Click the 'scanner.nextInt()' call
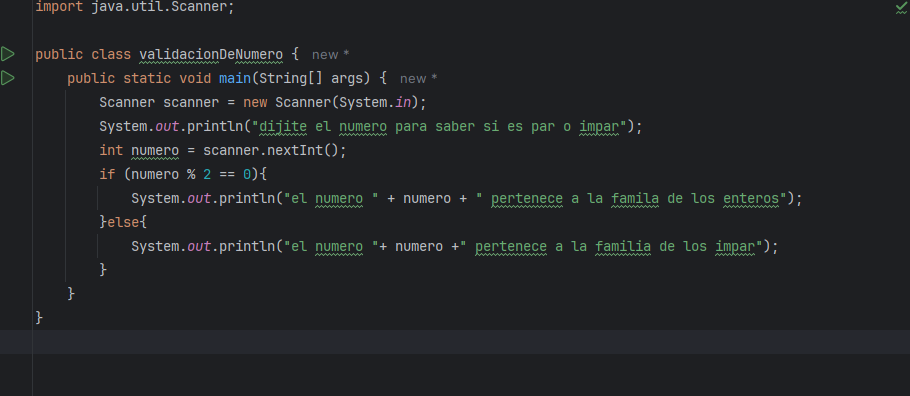Viewport: 910px width, 396px height. pyautogui.click(x=270, y=150)
